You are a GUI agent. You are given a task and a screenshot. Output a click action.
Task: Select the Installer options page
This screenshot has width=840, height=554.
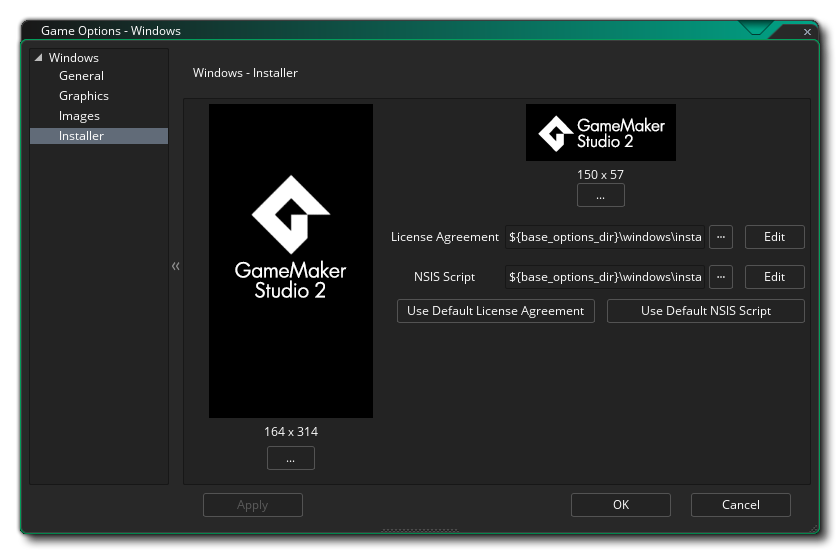[99, 136]
